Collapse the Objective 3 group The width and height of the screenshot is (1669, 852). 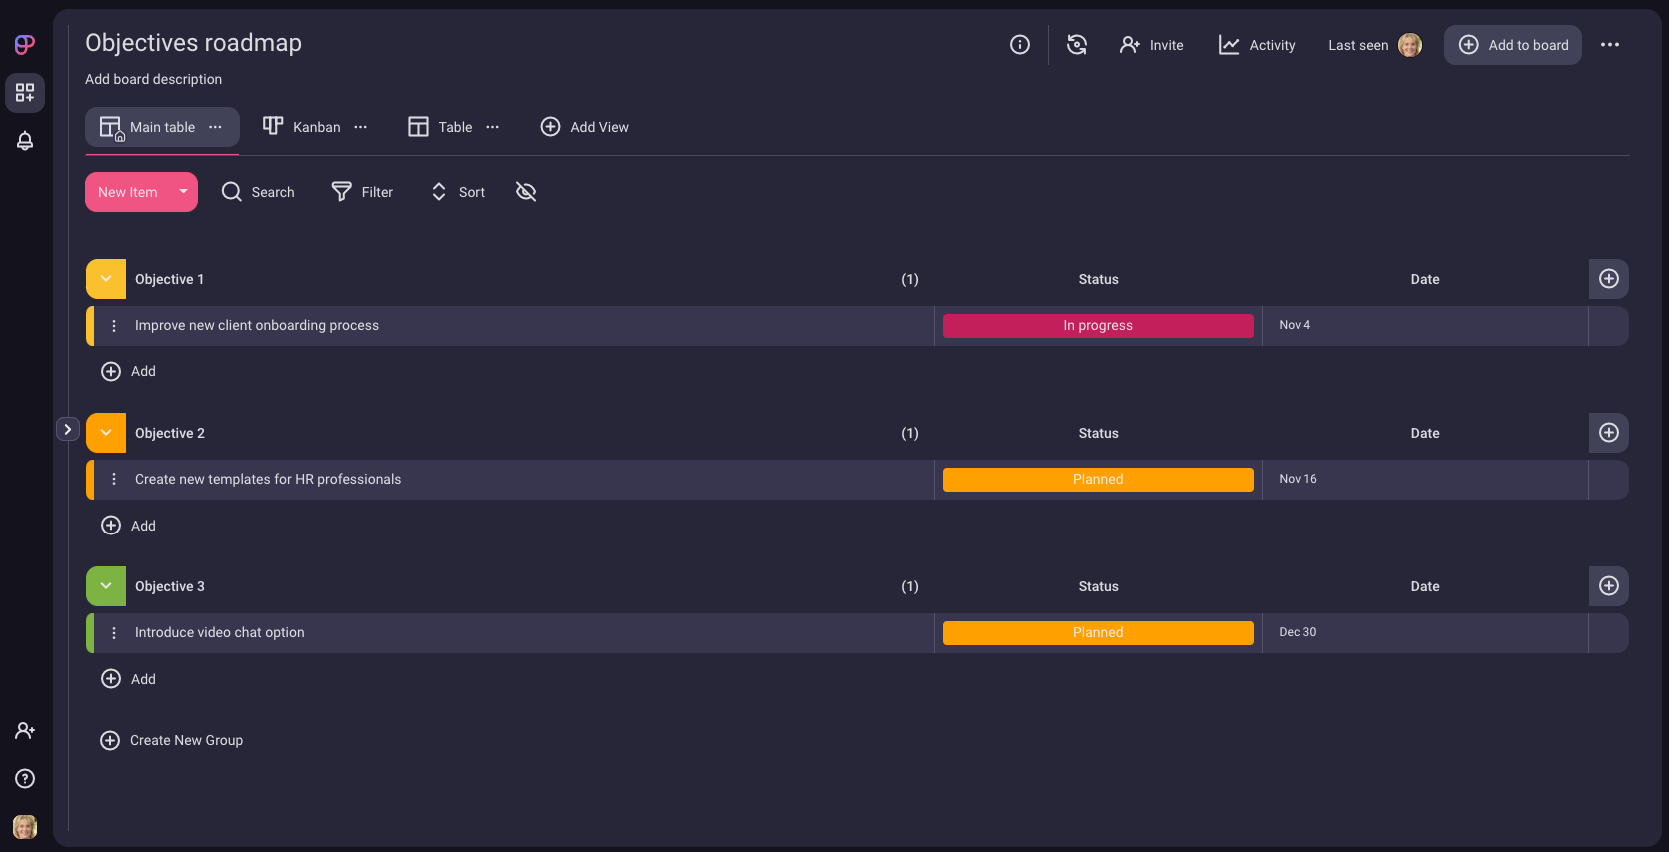click(x=106, y=586)
